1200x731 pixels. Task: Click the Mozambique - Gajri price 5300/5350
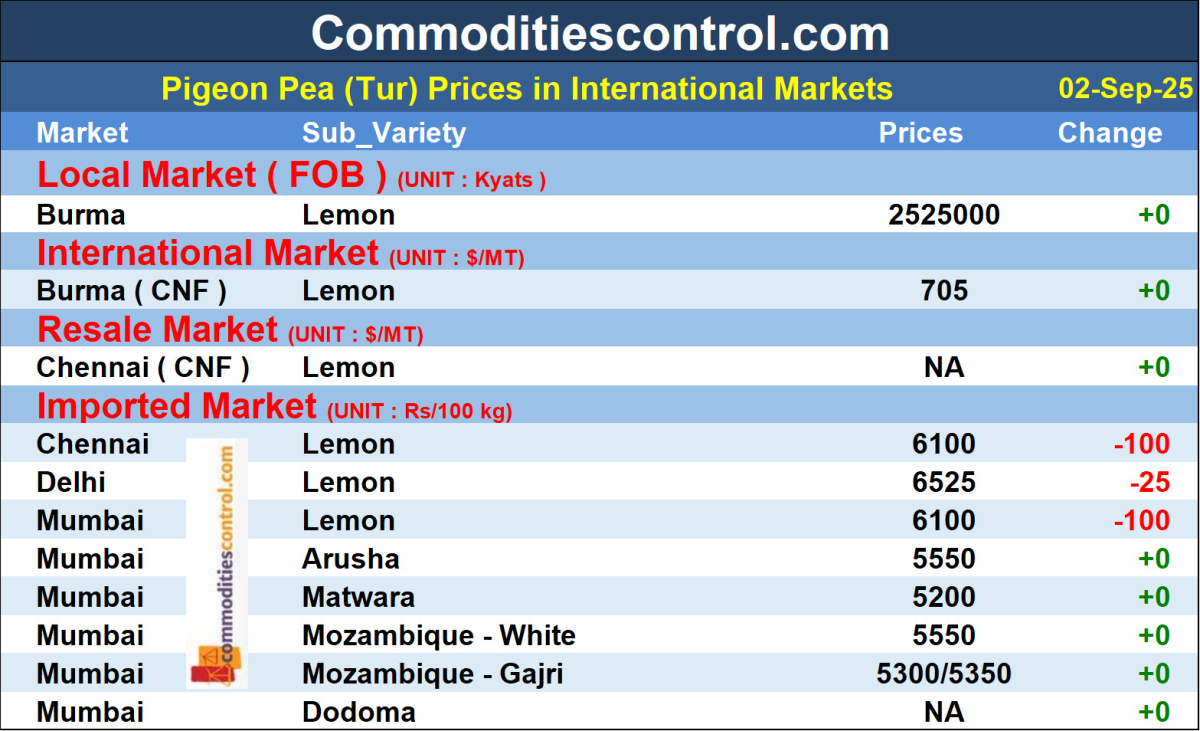point(944,673)
